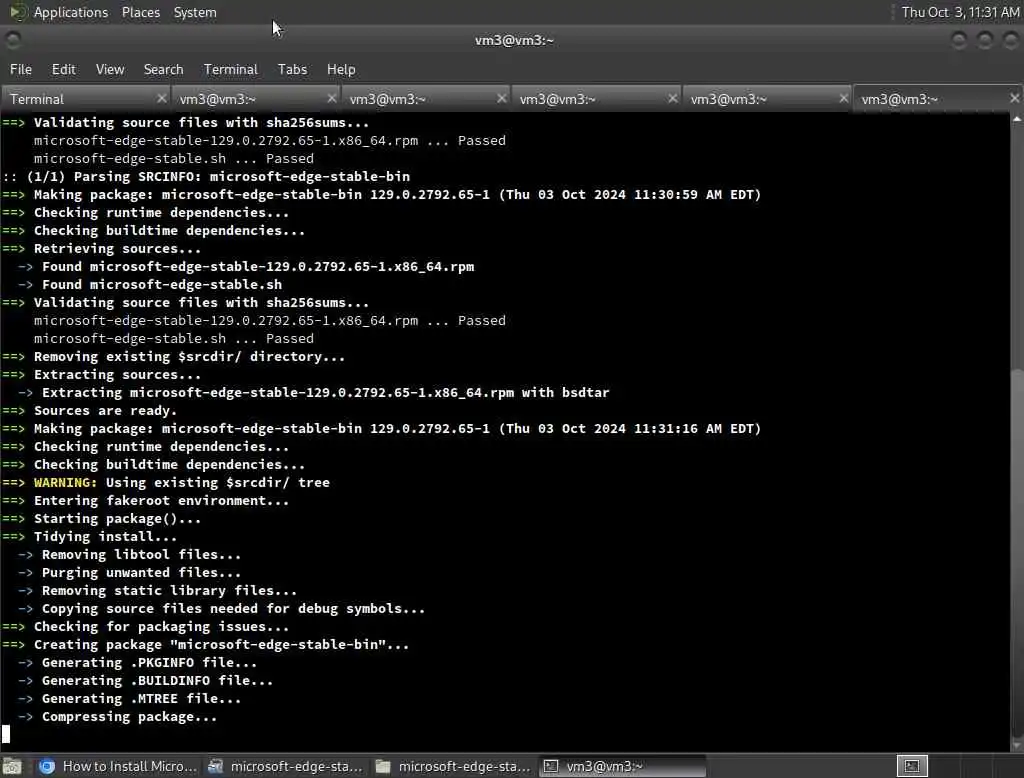Click the show desktop icon in bottom panel
1024x778 pixels.
pyautogui.click(x=12, y=766)
